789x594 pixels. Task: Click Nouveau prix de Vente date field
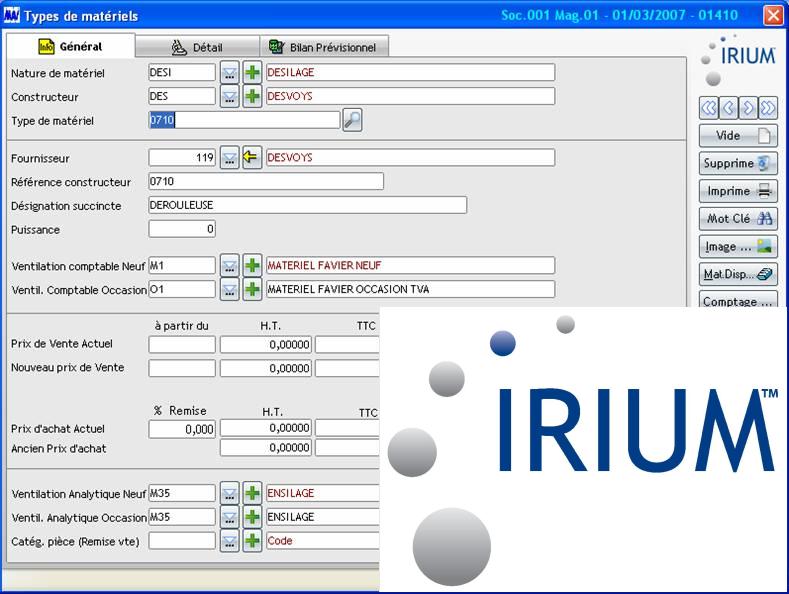(x=182, y=368)
